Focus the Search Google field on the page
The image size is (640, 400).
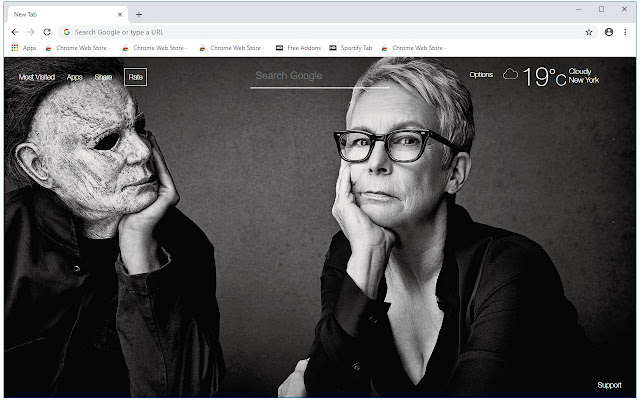coord(320,77)
